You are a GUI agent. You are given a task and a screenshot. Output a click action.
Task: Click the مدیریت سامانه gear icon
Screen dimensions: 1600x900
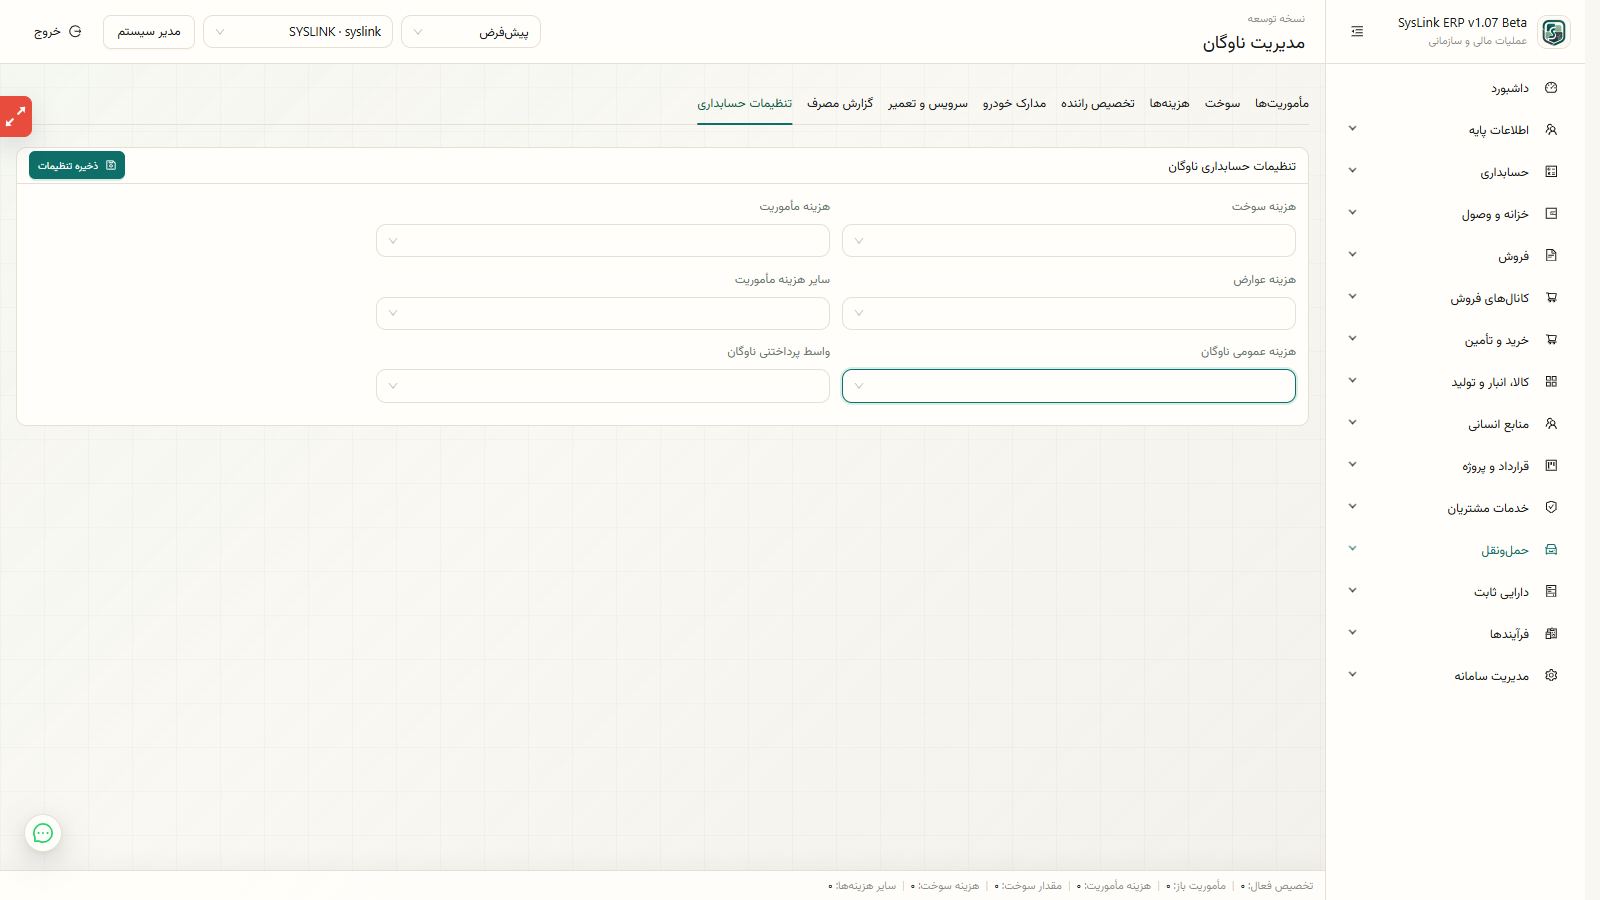(1551, 676)
